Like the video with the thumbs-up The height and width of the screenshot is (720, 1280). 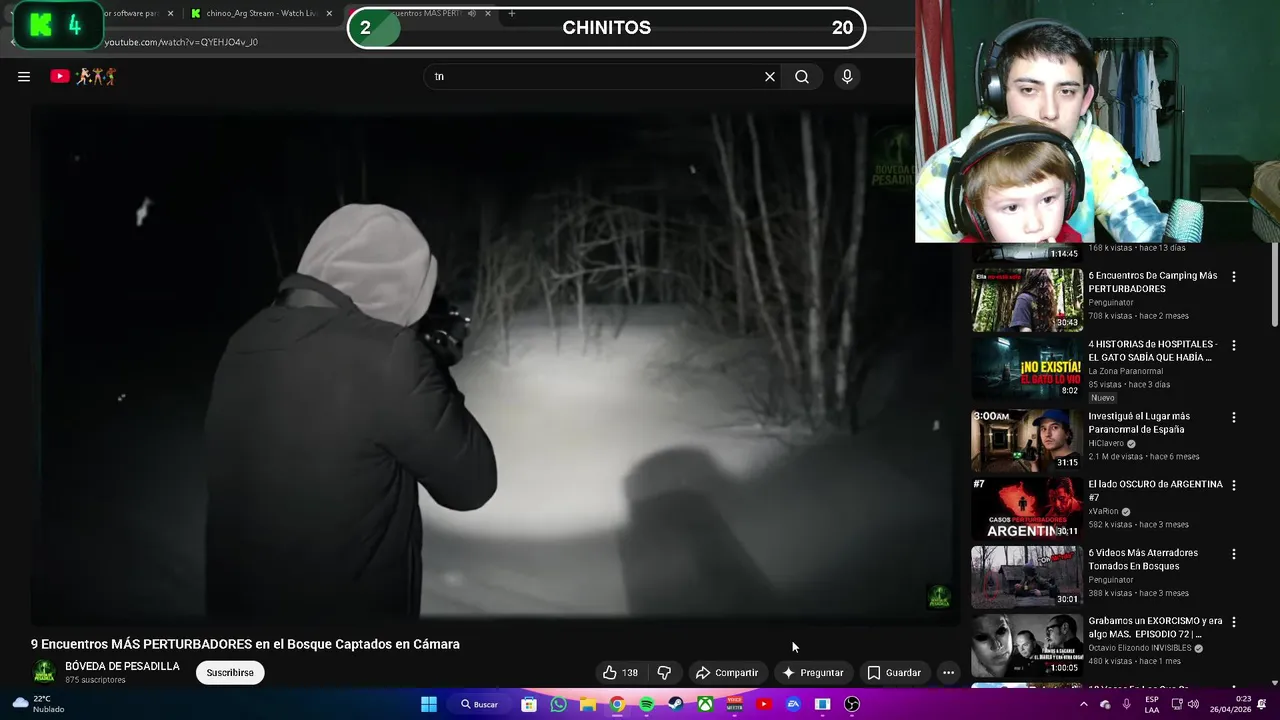coord(620,673)
